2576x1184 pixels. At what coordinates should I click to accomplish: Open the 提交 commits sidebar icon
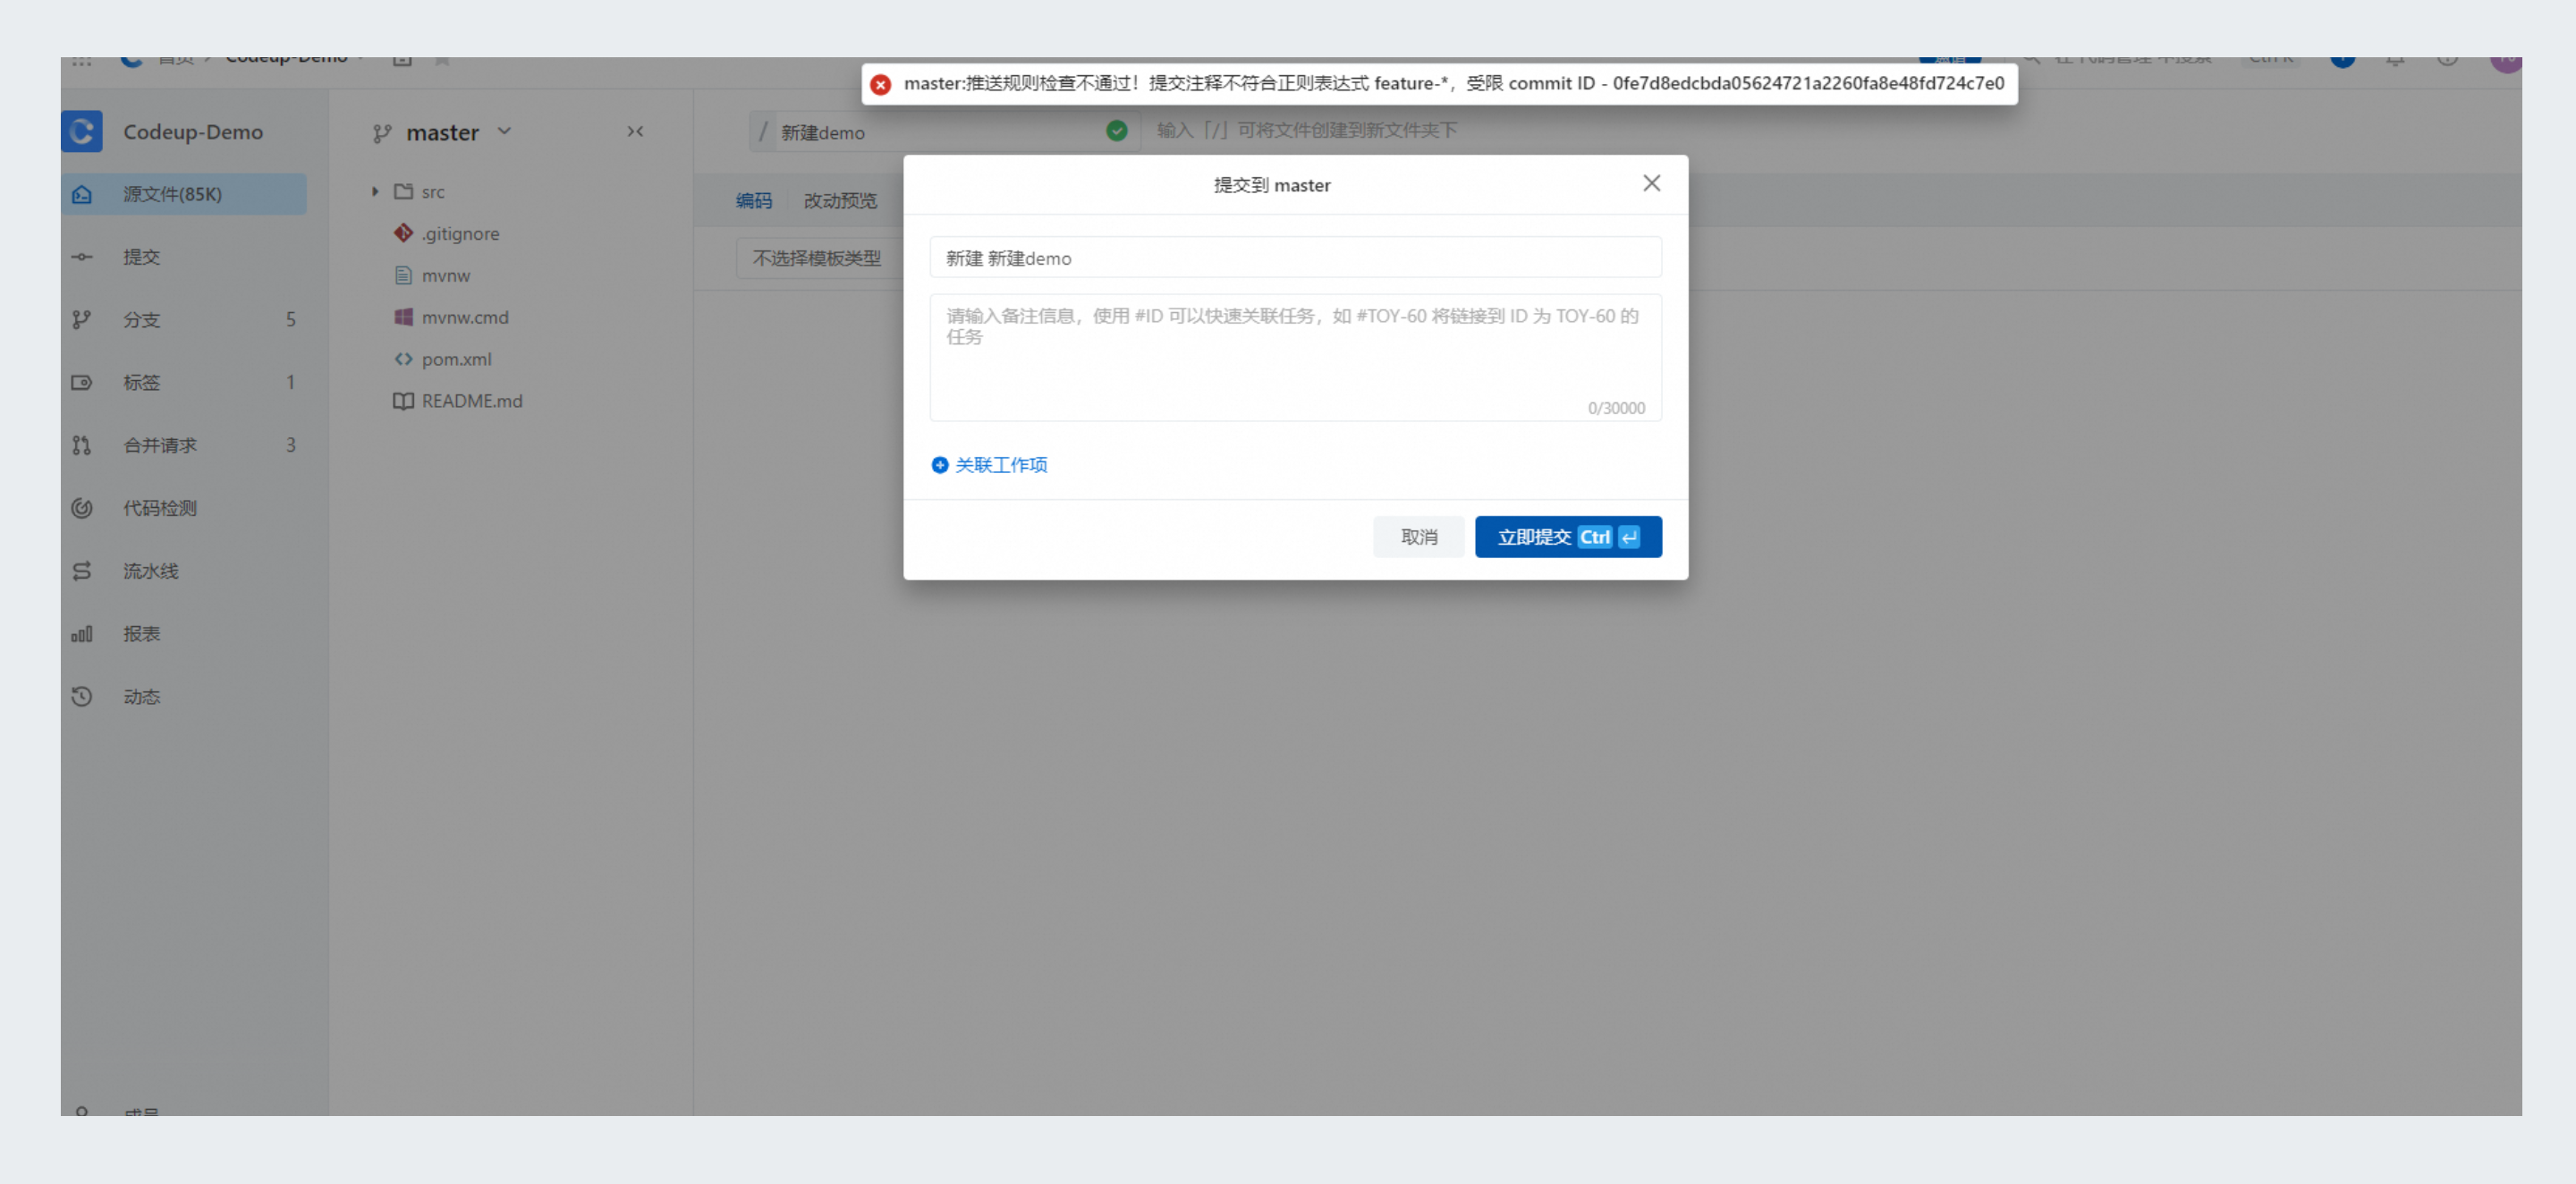[82, 257]
